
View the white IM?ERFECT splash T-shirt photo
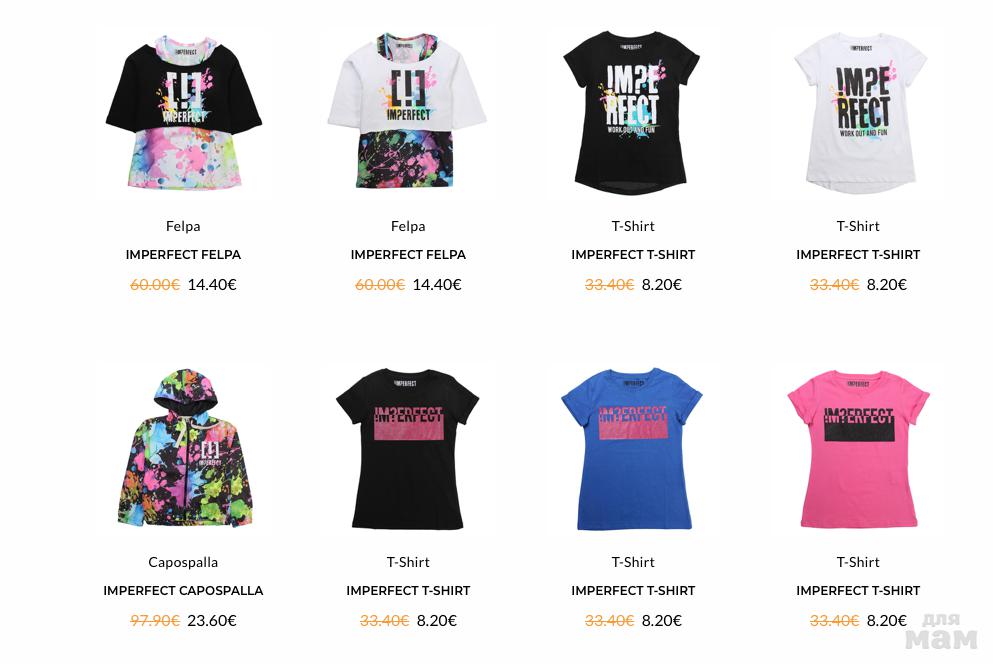pos(861,113)
